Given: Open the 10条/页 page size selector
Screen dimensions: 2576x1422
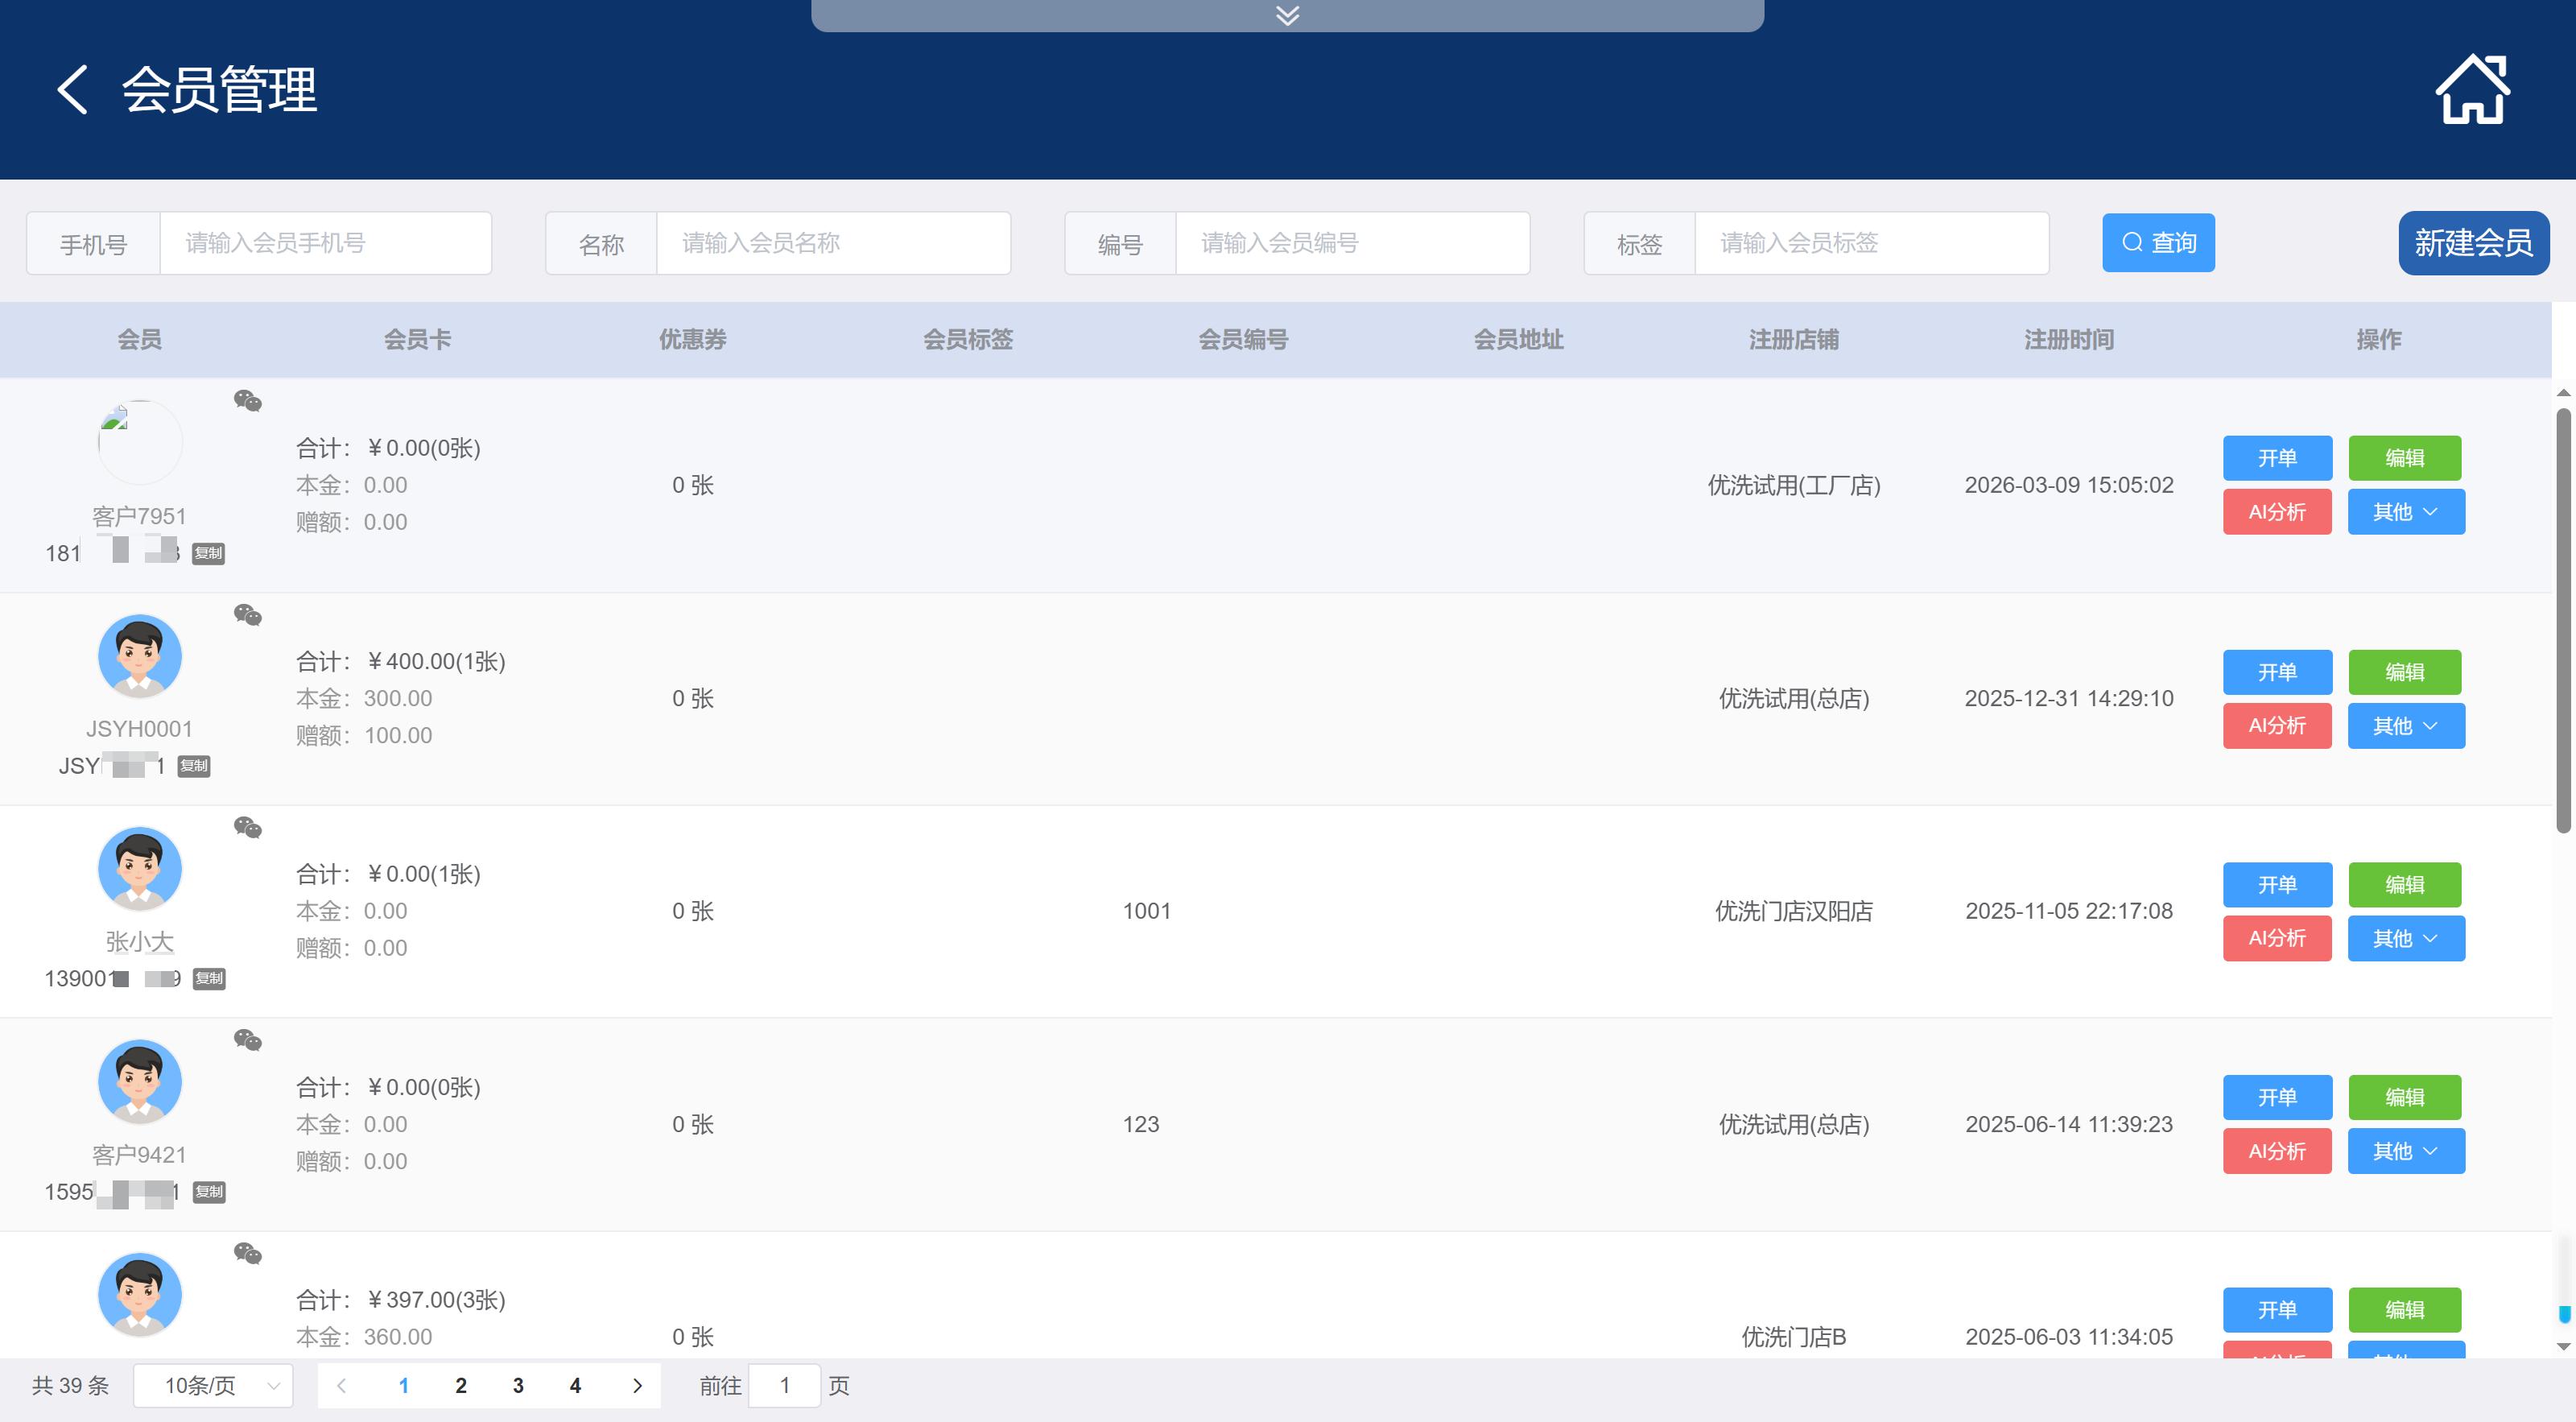Looking at the screenshot, I should [213, 1386].
